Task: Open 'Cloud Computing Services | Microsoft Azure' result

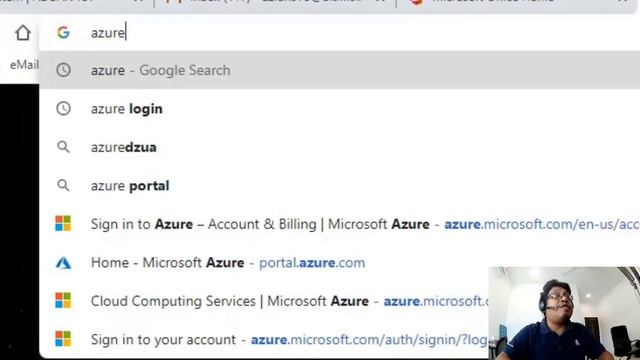Action: (x=264, y=300)
